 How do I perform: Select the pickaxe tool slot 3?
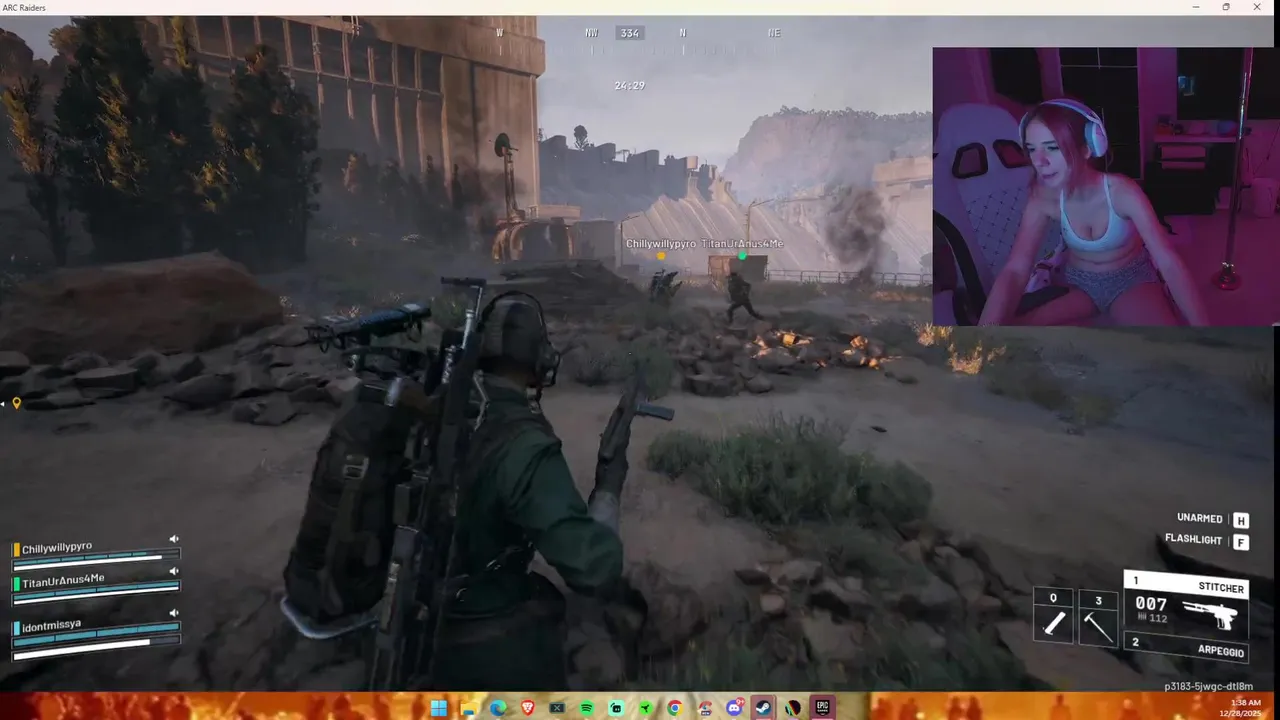tap(1099, 618)
